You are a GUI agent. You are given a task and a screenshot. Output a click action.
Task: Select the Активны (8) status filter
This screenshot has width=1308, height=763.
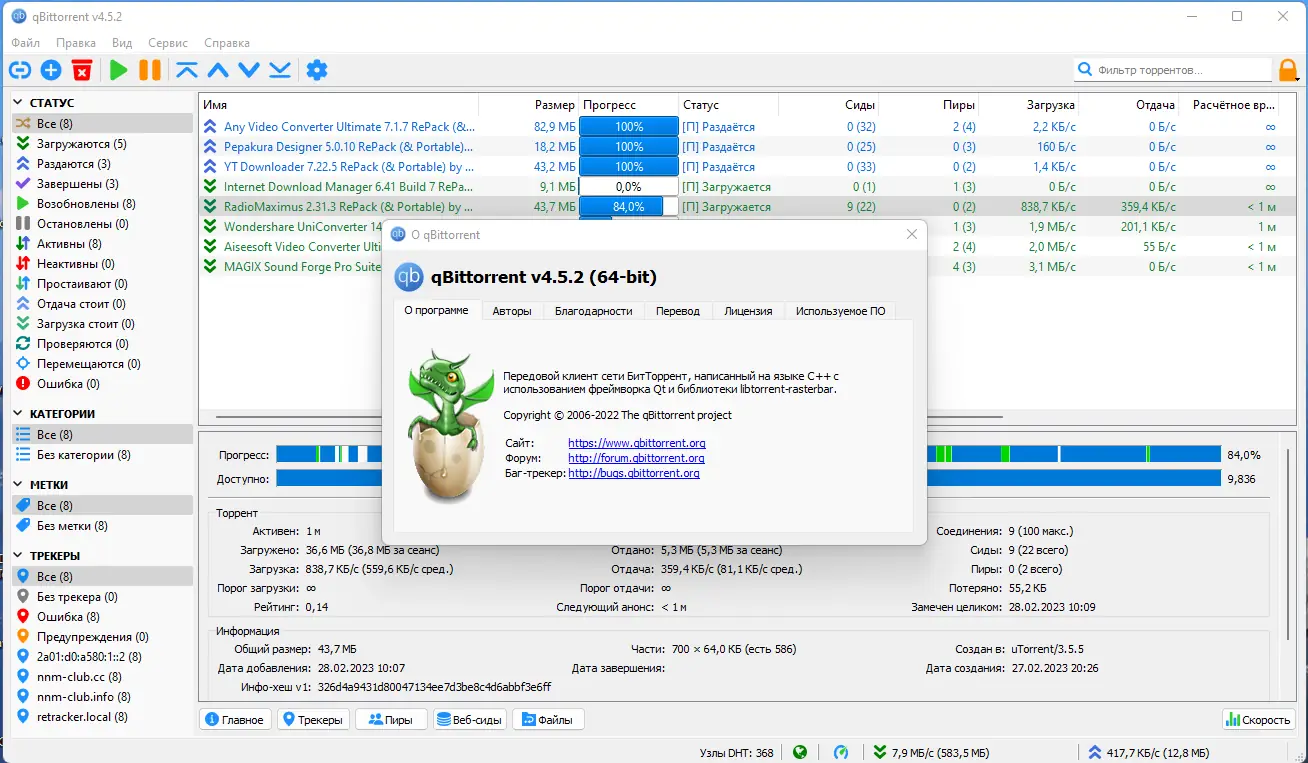pos(102,244)
